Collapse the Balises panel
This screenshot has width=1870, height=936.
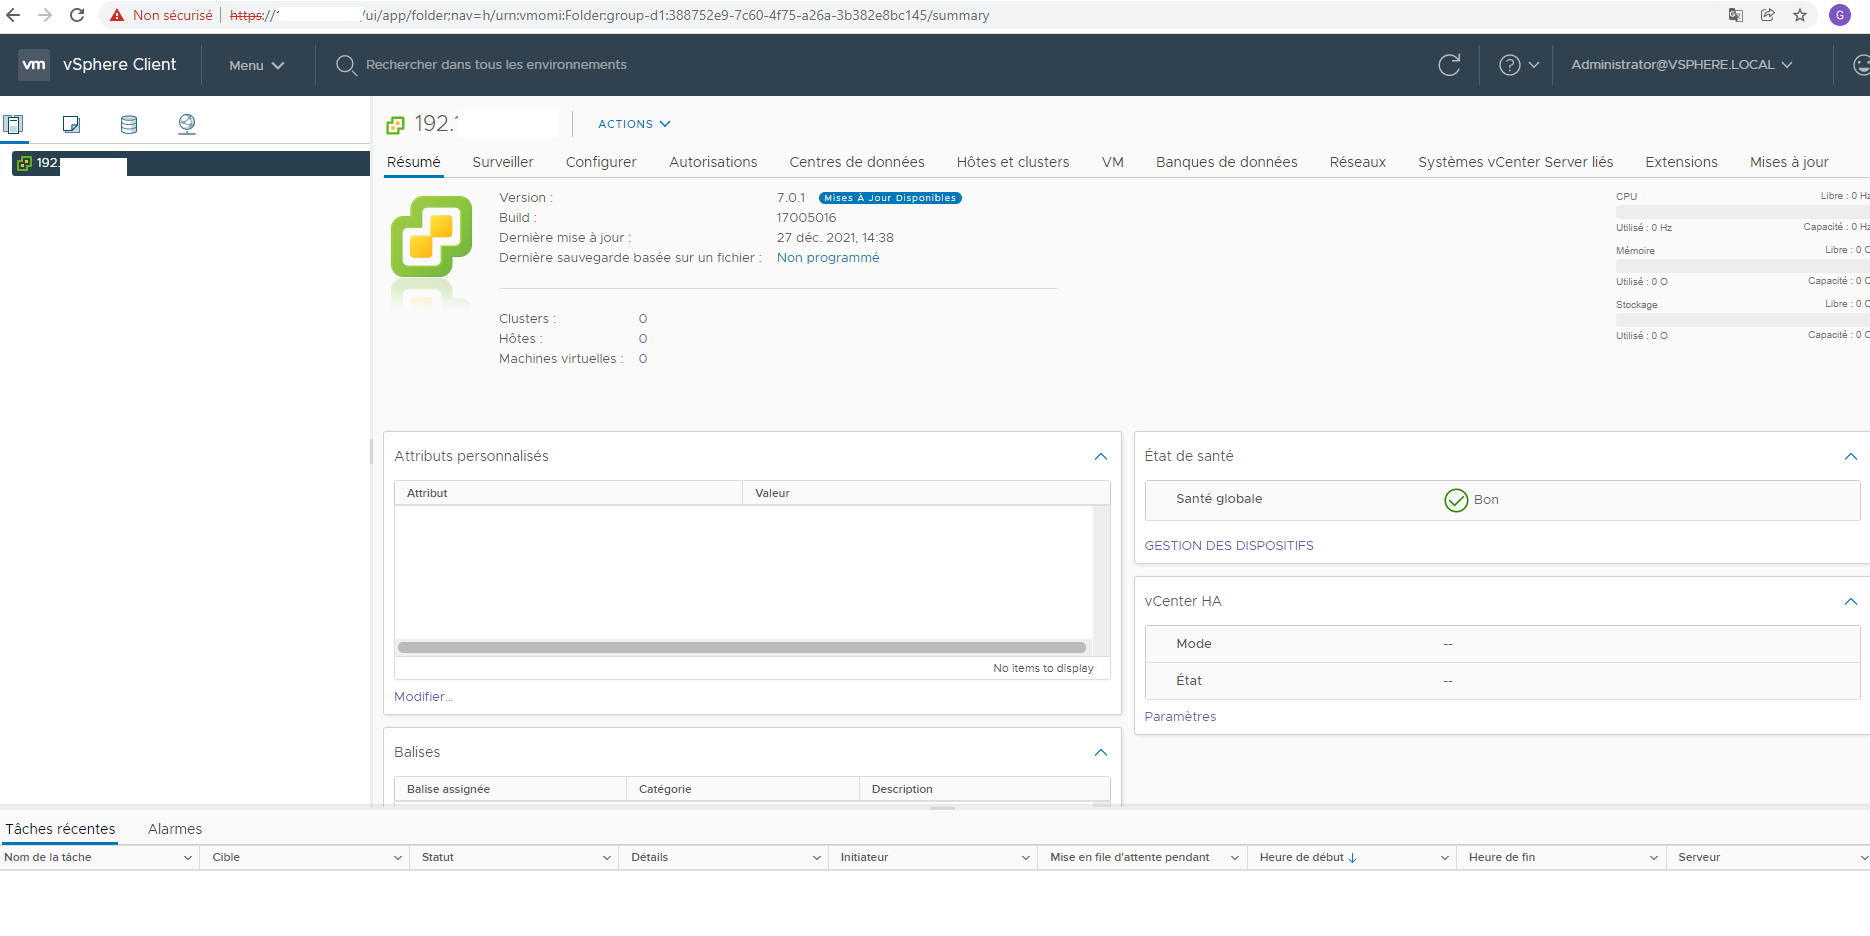pos(1101,753)
